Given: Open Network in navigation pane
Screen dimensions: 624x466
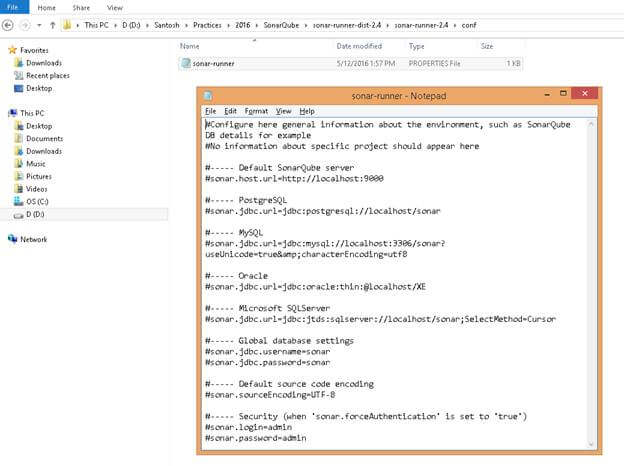Looking at the screenshot, I should tap(33, 239).
